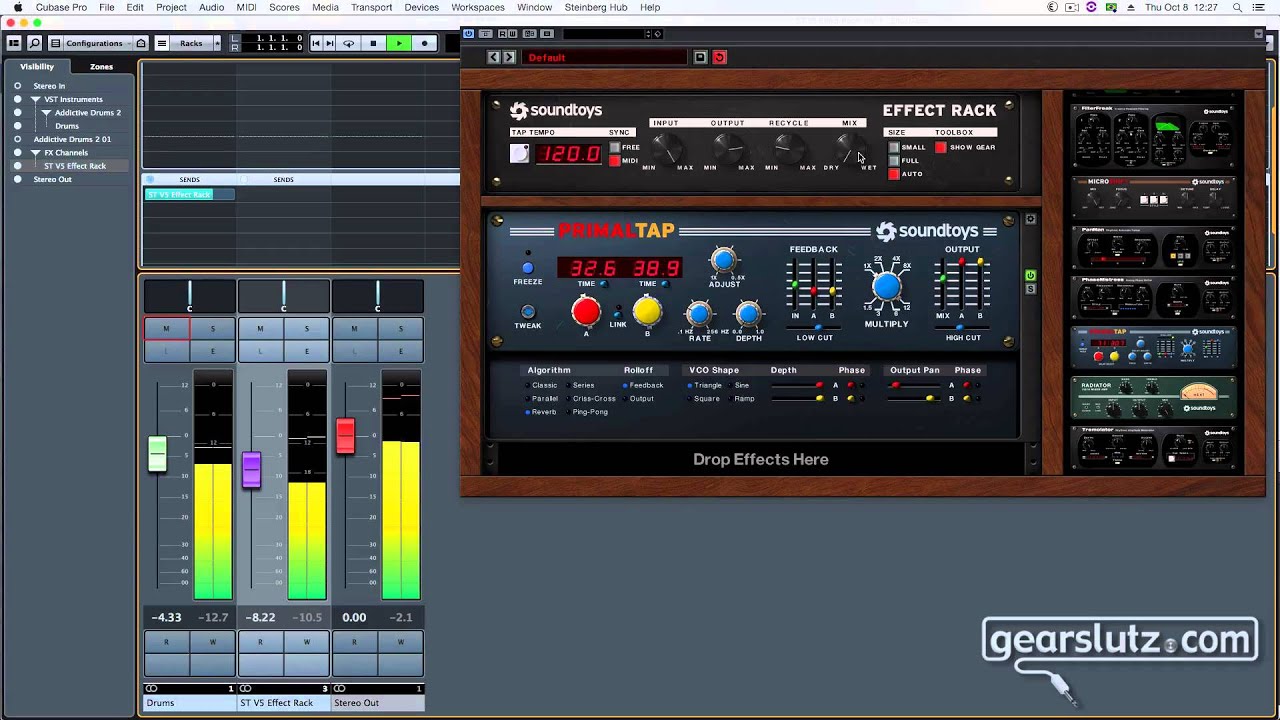Click the Record button in the transport
The width and height of the screenshot is (1280, 720).
(425, 43)
